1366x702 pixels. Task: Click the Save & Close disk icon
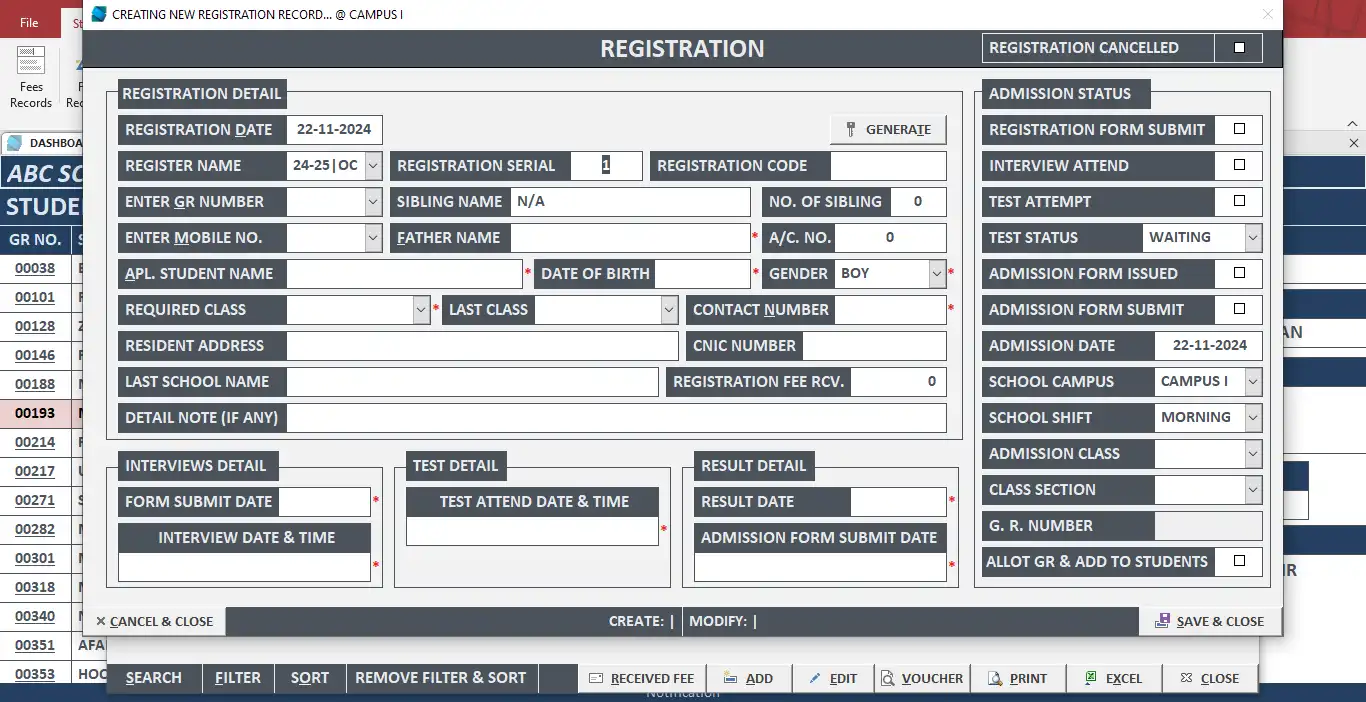tap(1161, 621)
